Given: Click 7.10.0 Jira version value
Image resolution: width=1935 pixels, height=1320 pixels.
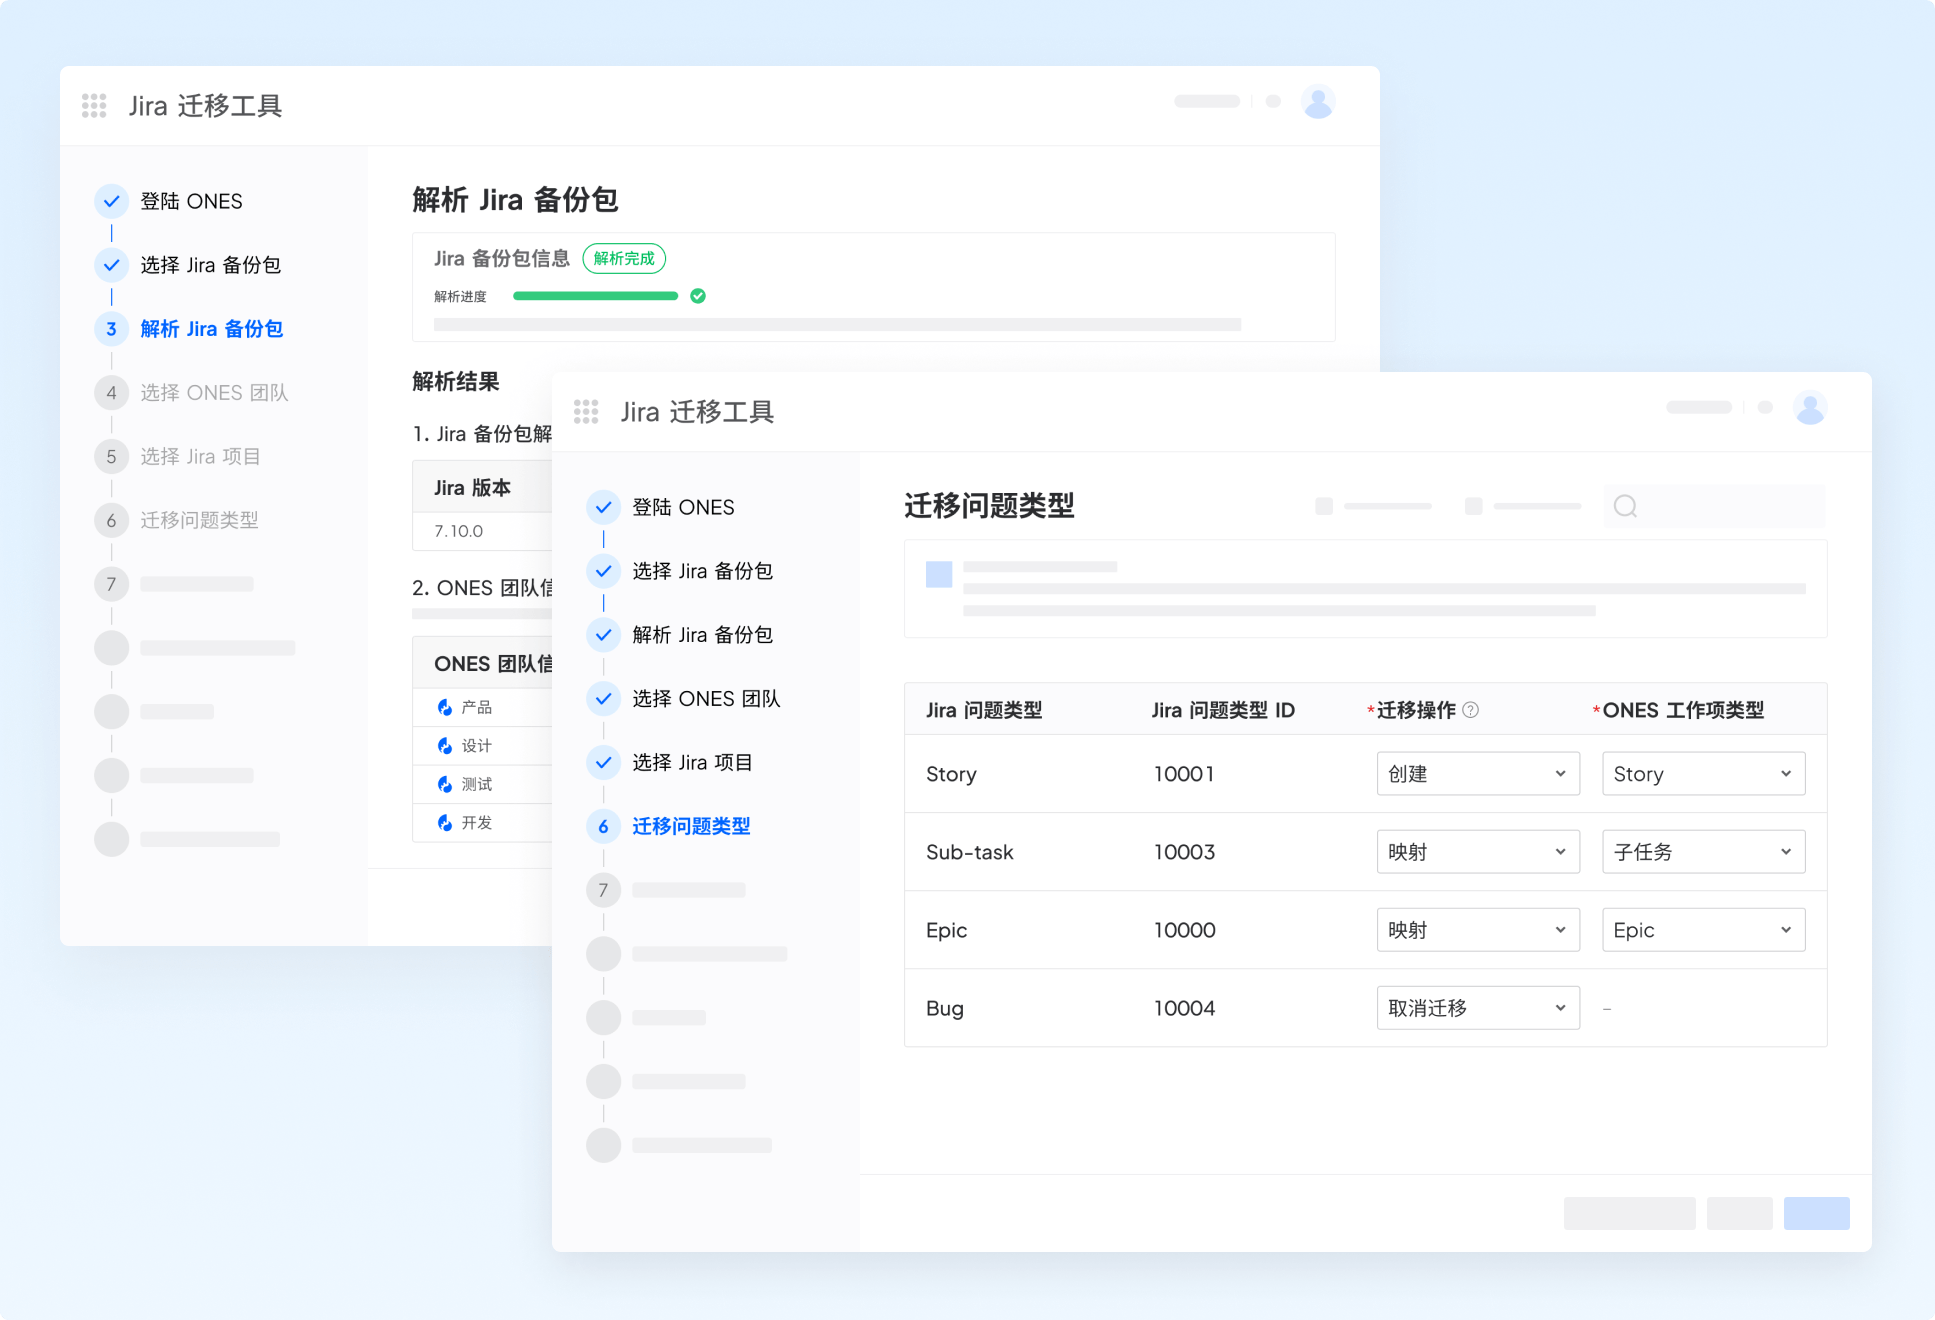Looking at the screenshot, I should pos(459,531).
